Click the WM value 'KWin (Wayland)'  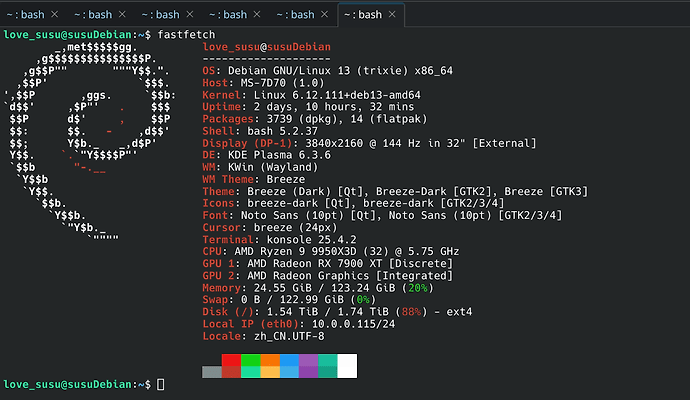click(273, 167)
